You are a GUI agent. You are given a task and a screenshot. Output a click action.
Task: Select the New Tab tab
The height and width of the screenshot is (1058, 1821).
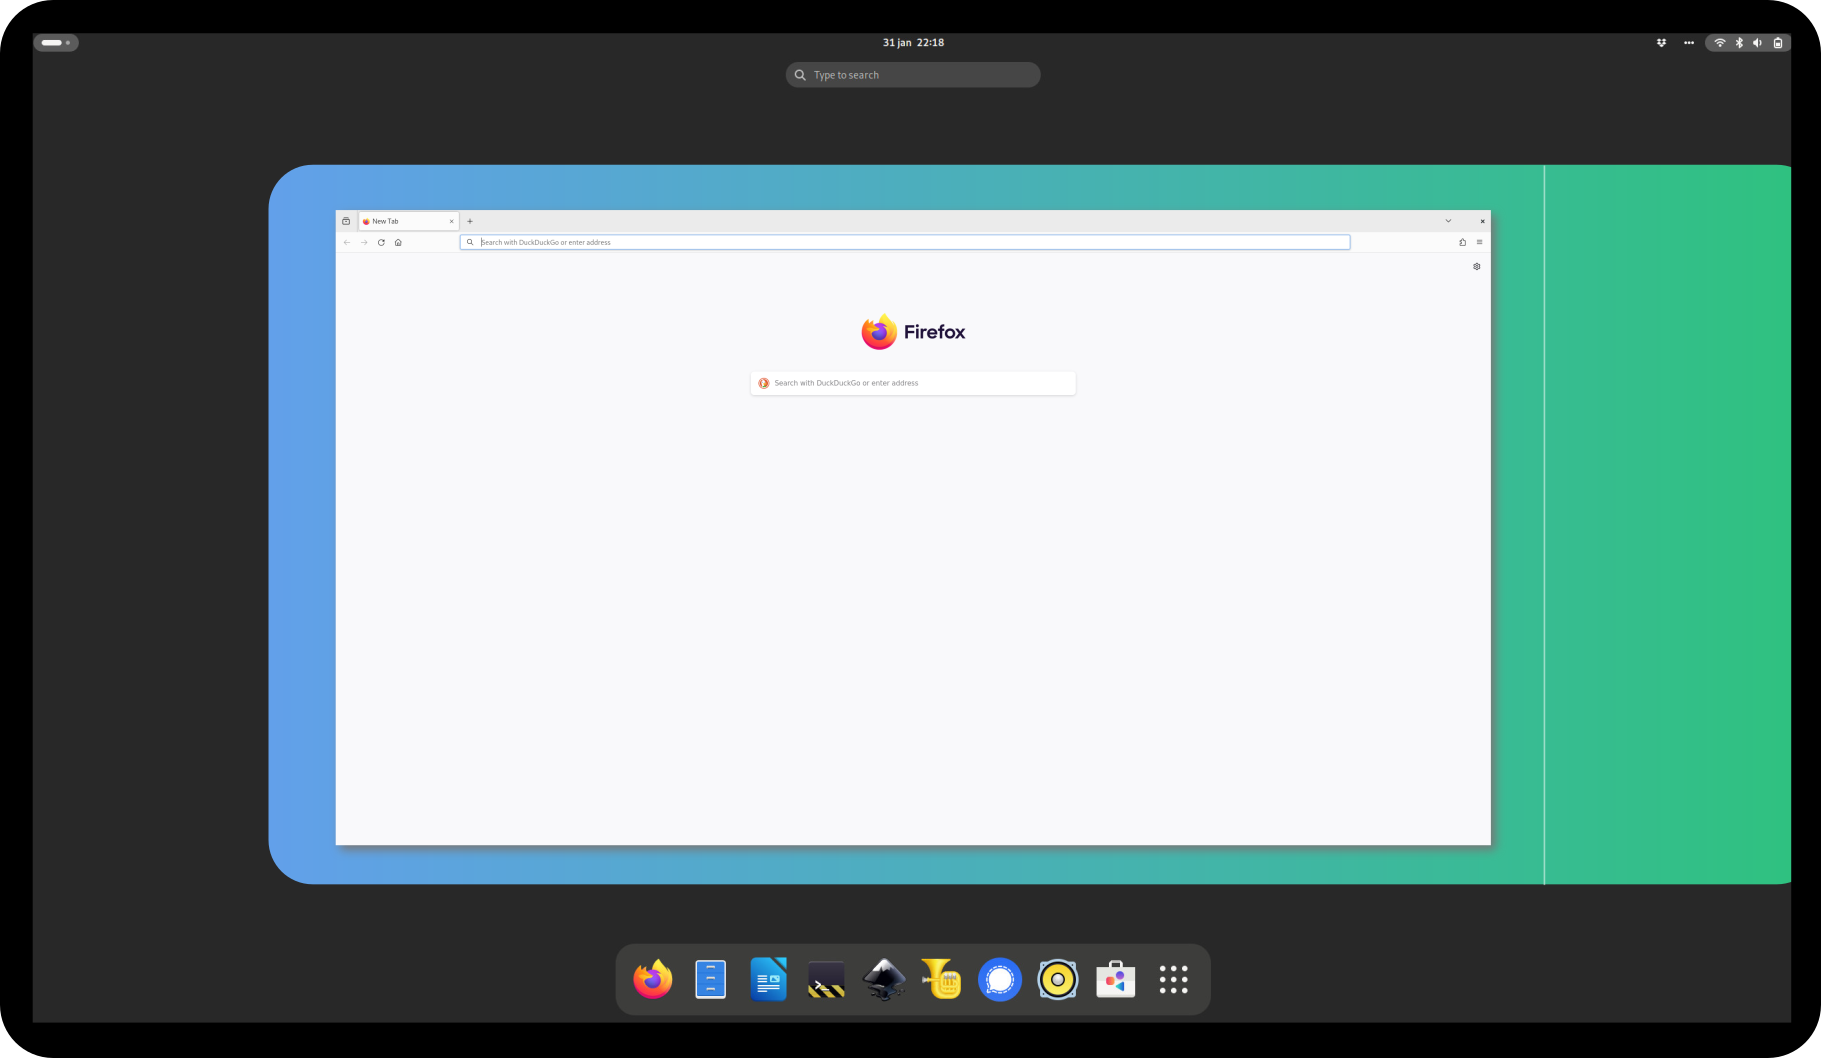click(408, 221)
